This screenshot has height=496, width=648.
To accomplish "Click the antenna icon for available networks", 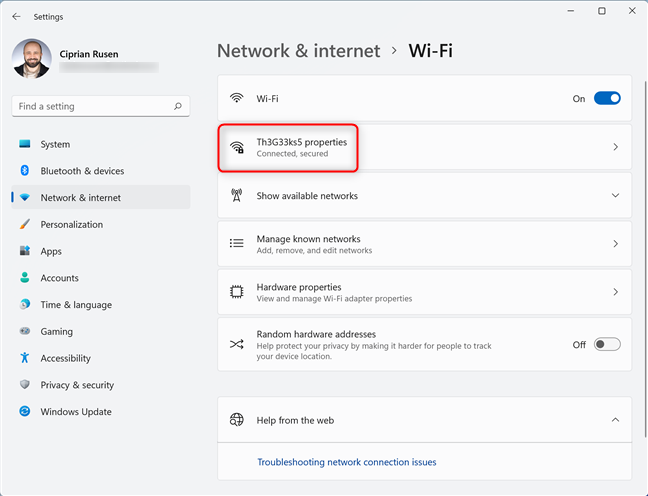I will 236,195.
